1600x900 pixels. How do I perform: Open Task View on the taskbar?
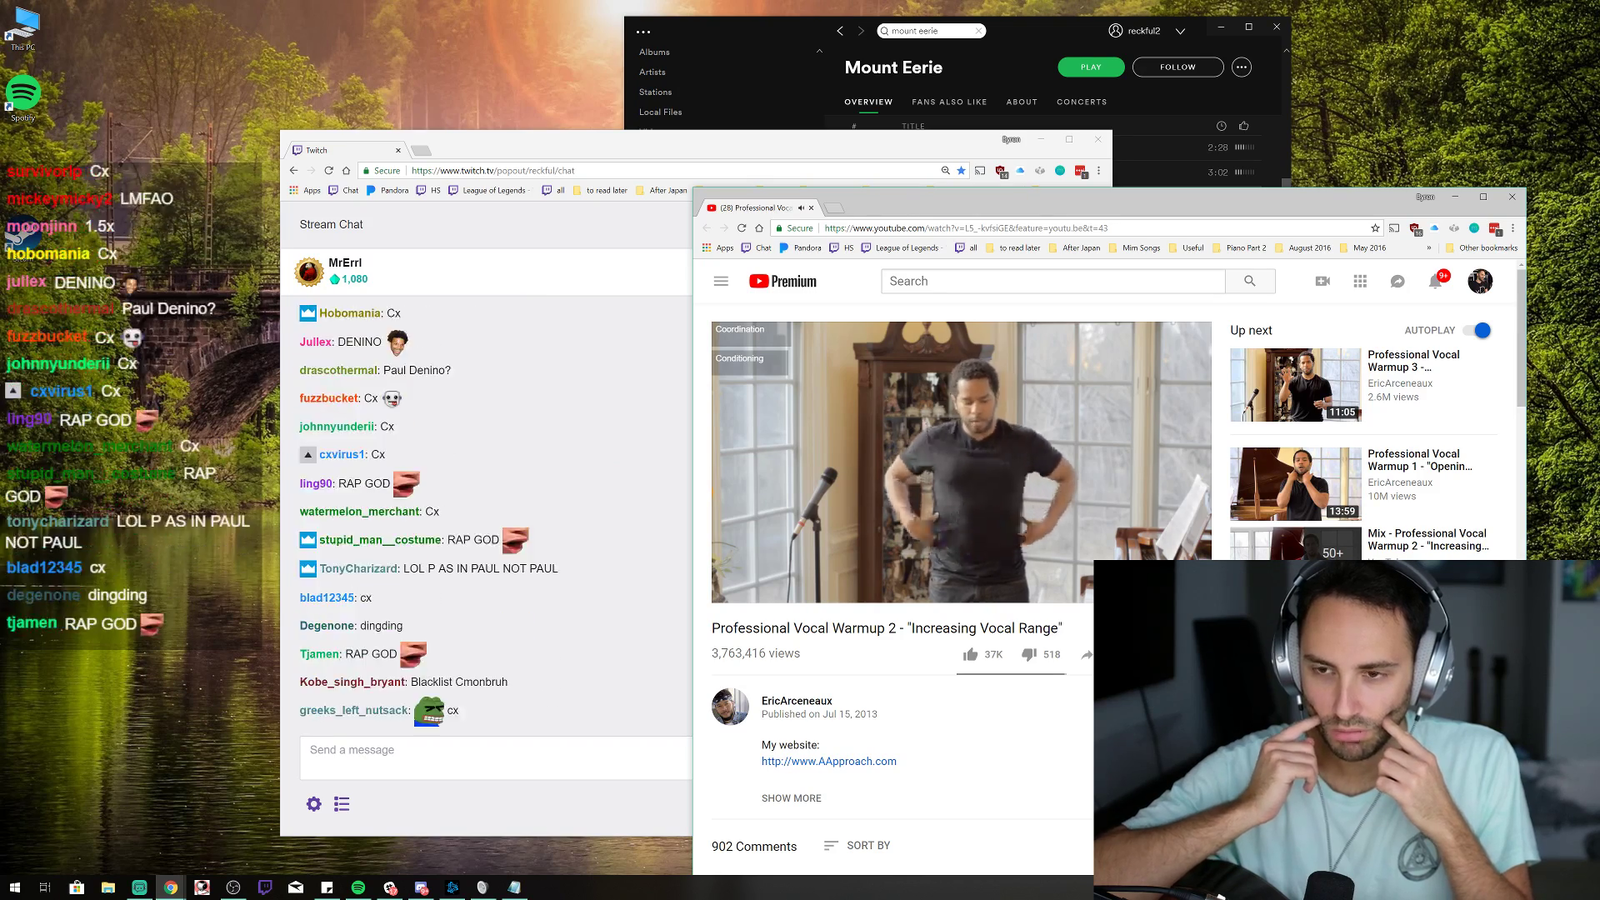(x=45, y=887)
